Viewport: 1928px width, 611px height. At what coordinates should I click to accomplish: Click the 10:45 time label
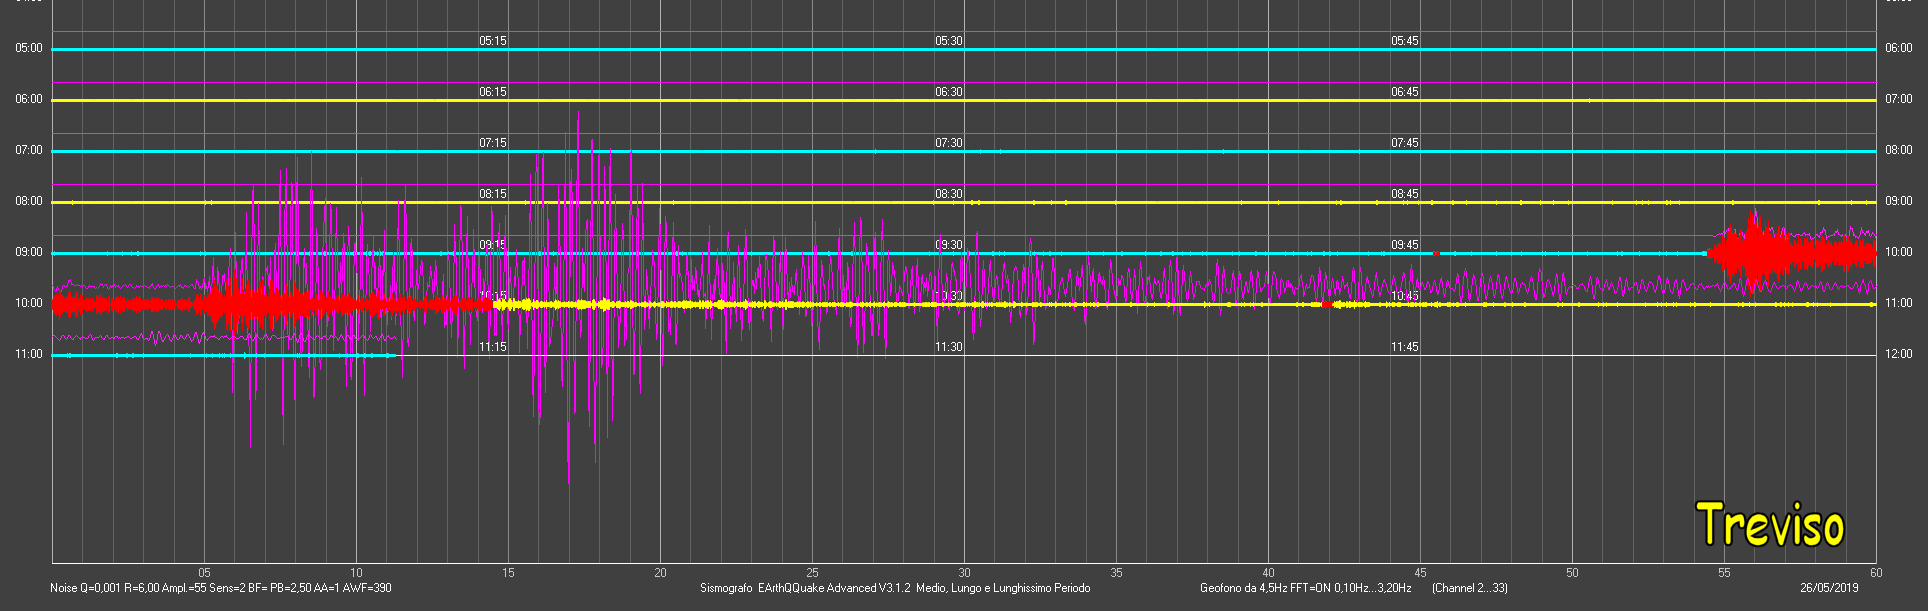[x=1405, y=296]
